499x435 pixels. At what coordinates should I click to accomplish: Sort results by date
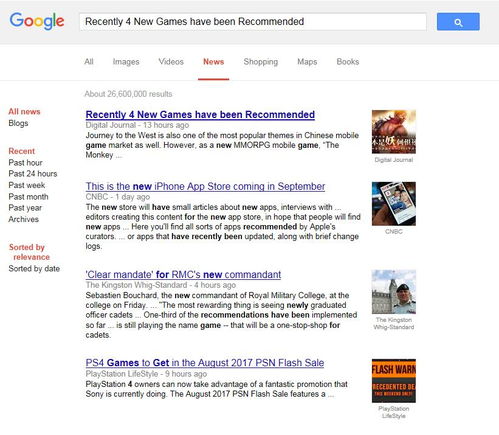point(34,269)
